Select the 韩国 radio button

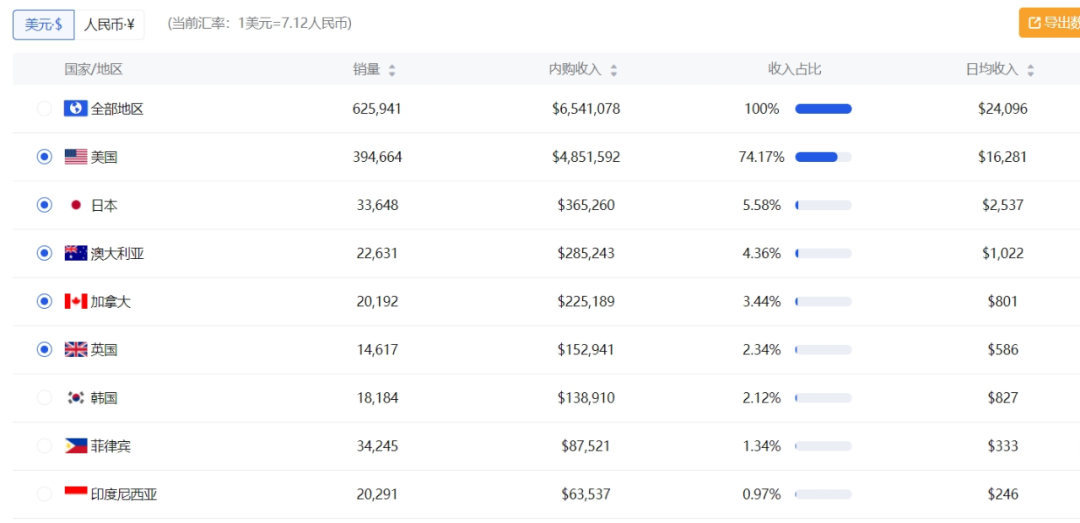click(x=44, y=398)
